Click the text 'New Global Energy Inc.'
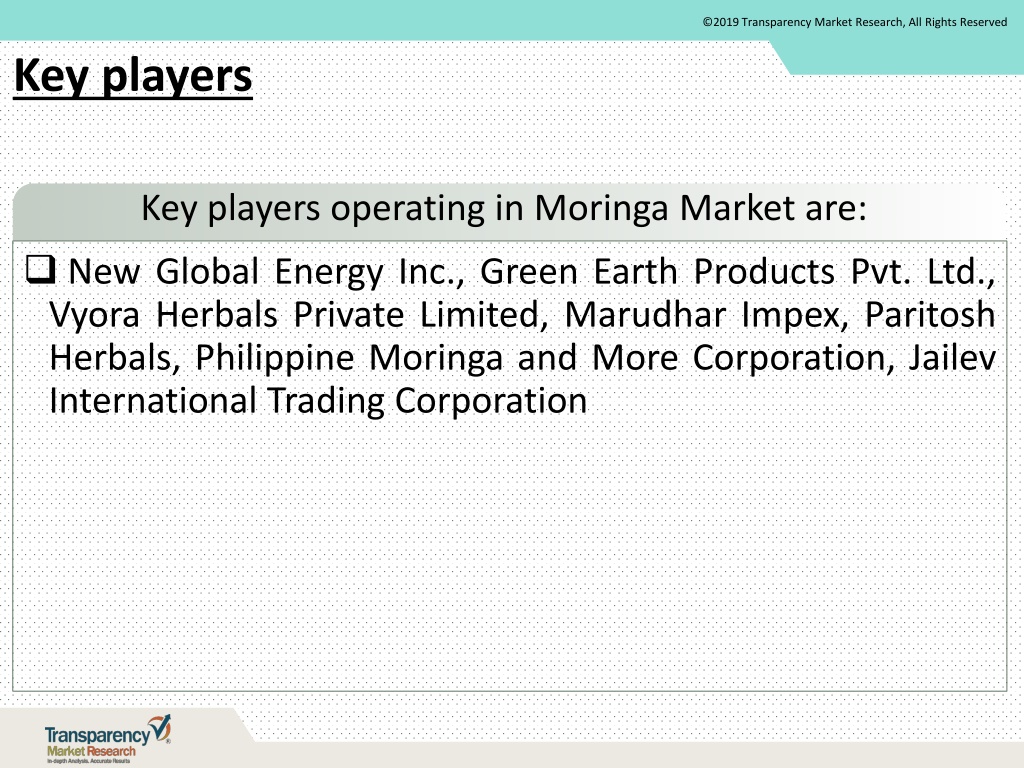This screenshot has height=768, width=1024. (x=266, y=272)
